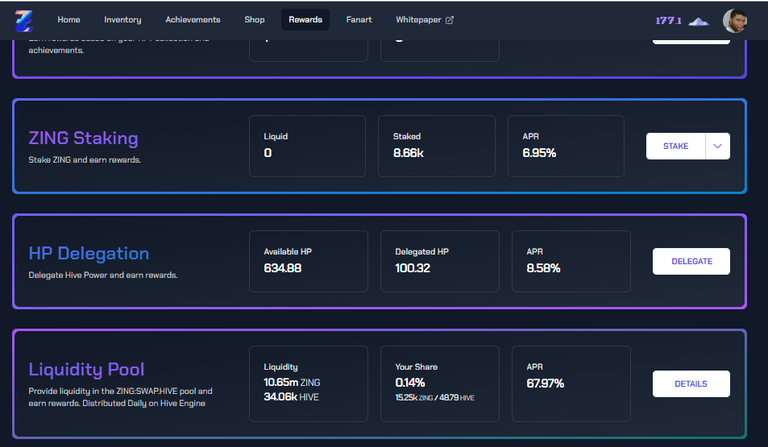Image resolution: width=768 pixels, height=447 pixels.
Task: Open Liquidity Pool DETAILS
Action: point(691,383)
